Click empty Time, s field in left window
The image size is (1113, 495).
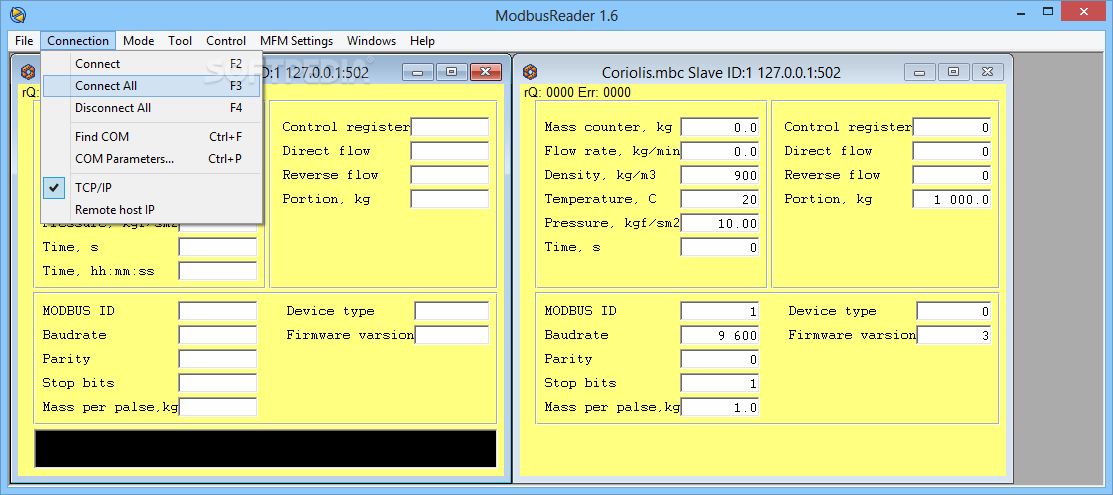tap(218, 247)
